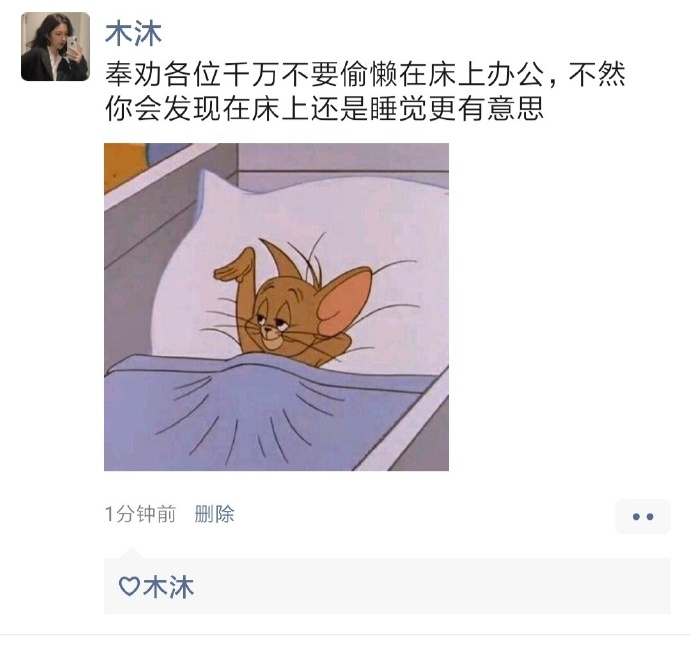Click the heart icon in the likes bar
Image resolution: width=690 pixels, height=648 pixels.
129,586
